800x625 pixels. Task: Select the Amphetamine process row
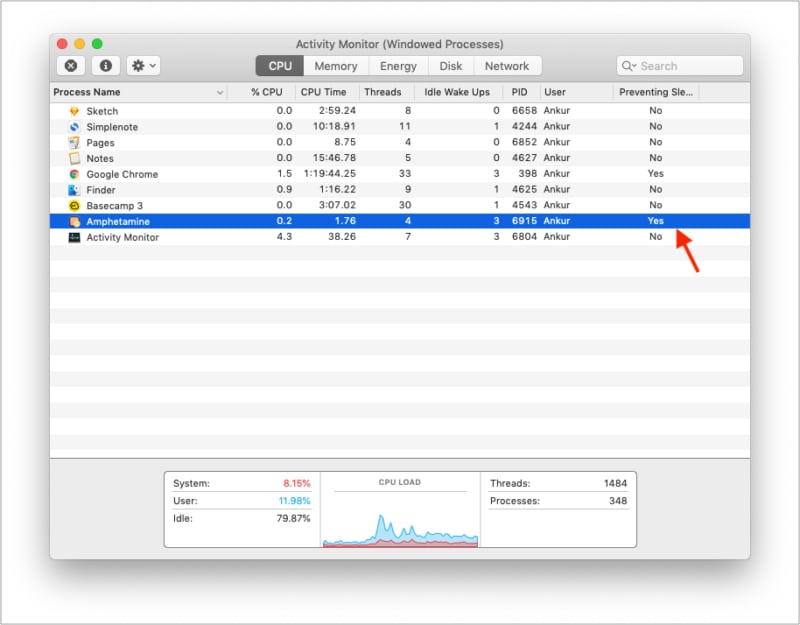pyautogui.click(x=300, y=221)
